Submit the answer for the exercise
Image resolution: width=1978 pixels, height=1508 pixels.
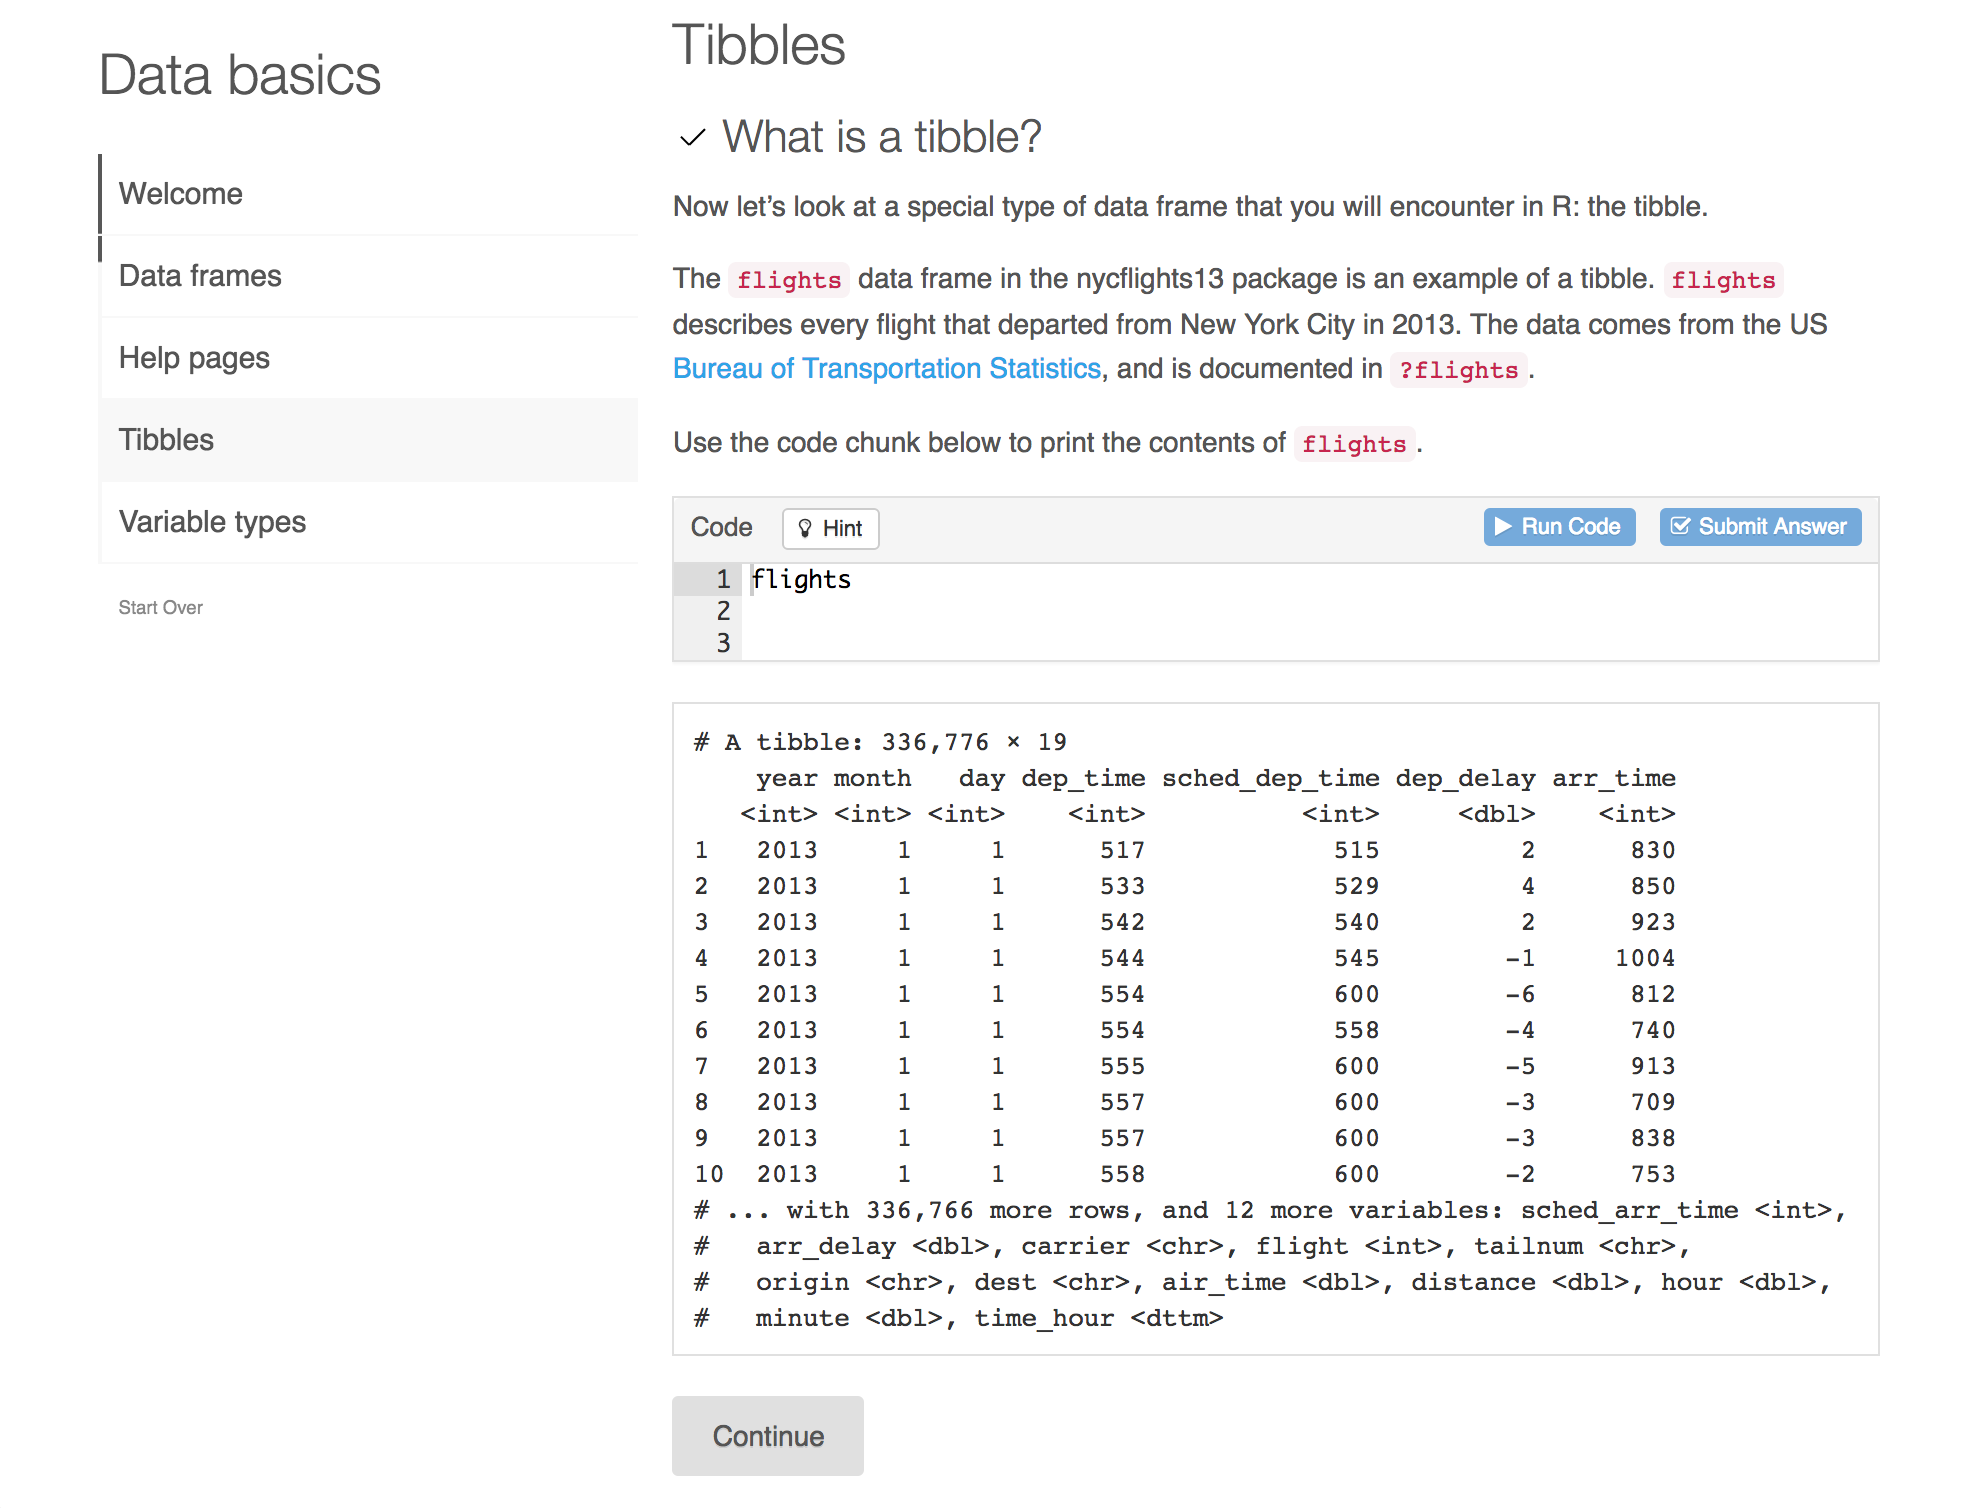(x=1760, y=526)
